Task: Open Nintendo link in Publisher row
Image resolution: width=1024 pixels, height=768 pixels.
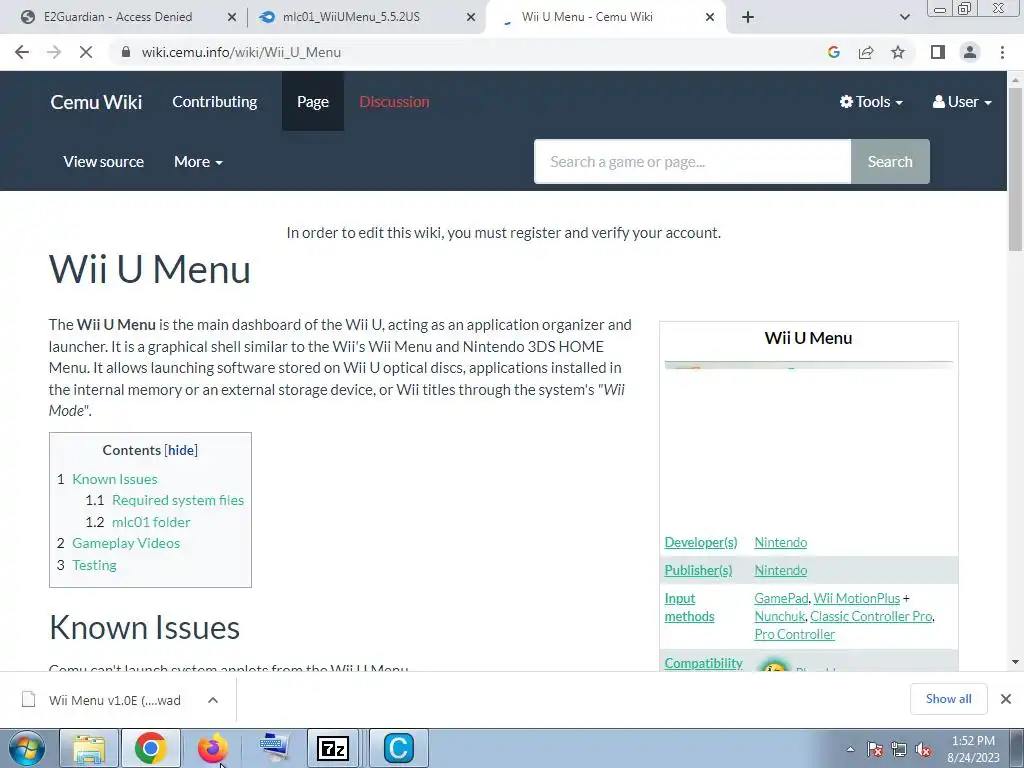Action: [x=780, y=570]
